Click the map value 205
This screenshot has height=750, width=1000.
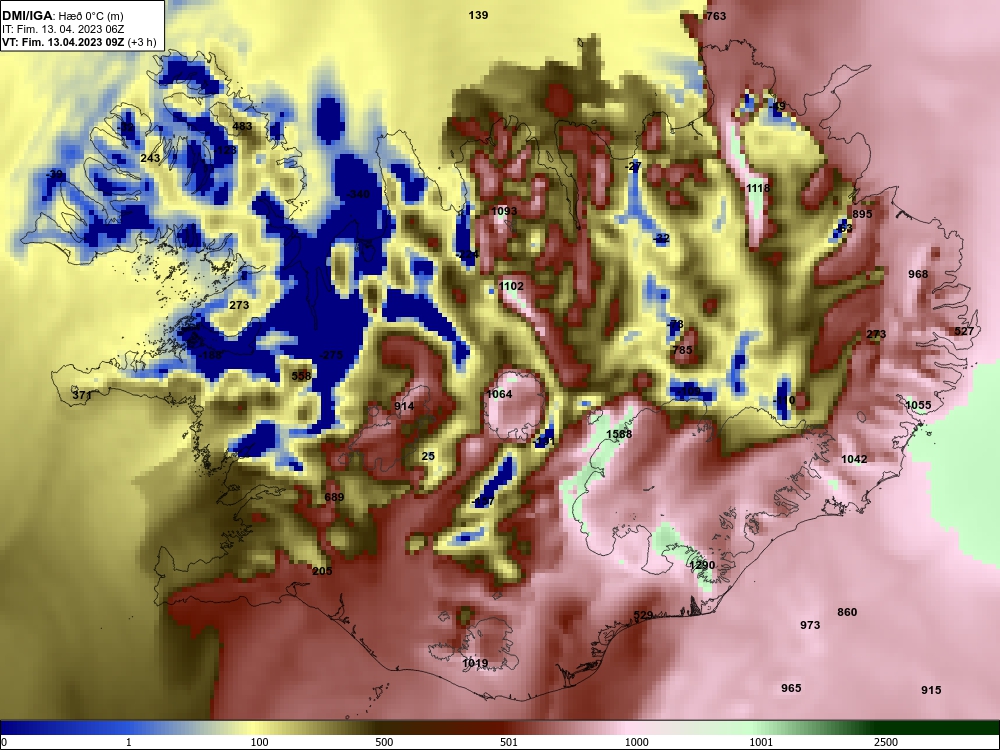(x=322, y=571)
